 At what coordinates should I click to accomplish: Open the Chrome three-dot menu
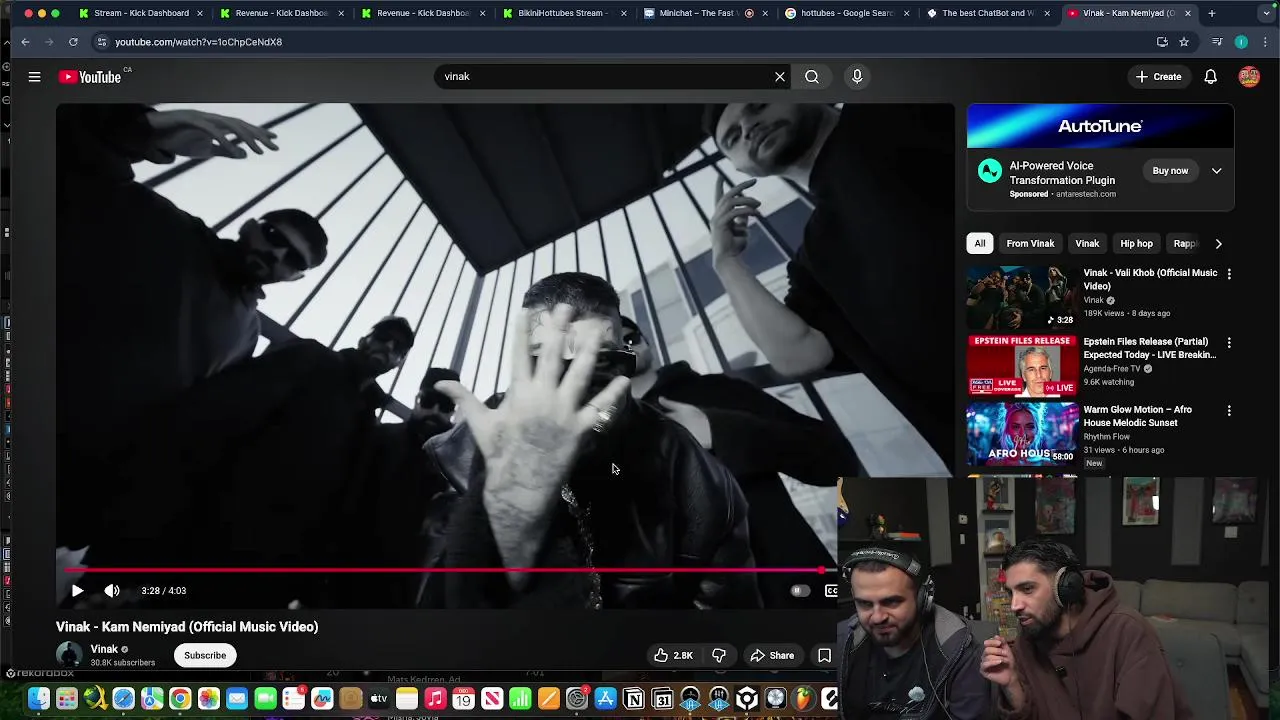pos(1265,42)
